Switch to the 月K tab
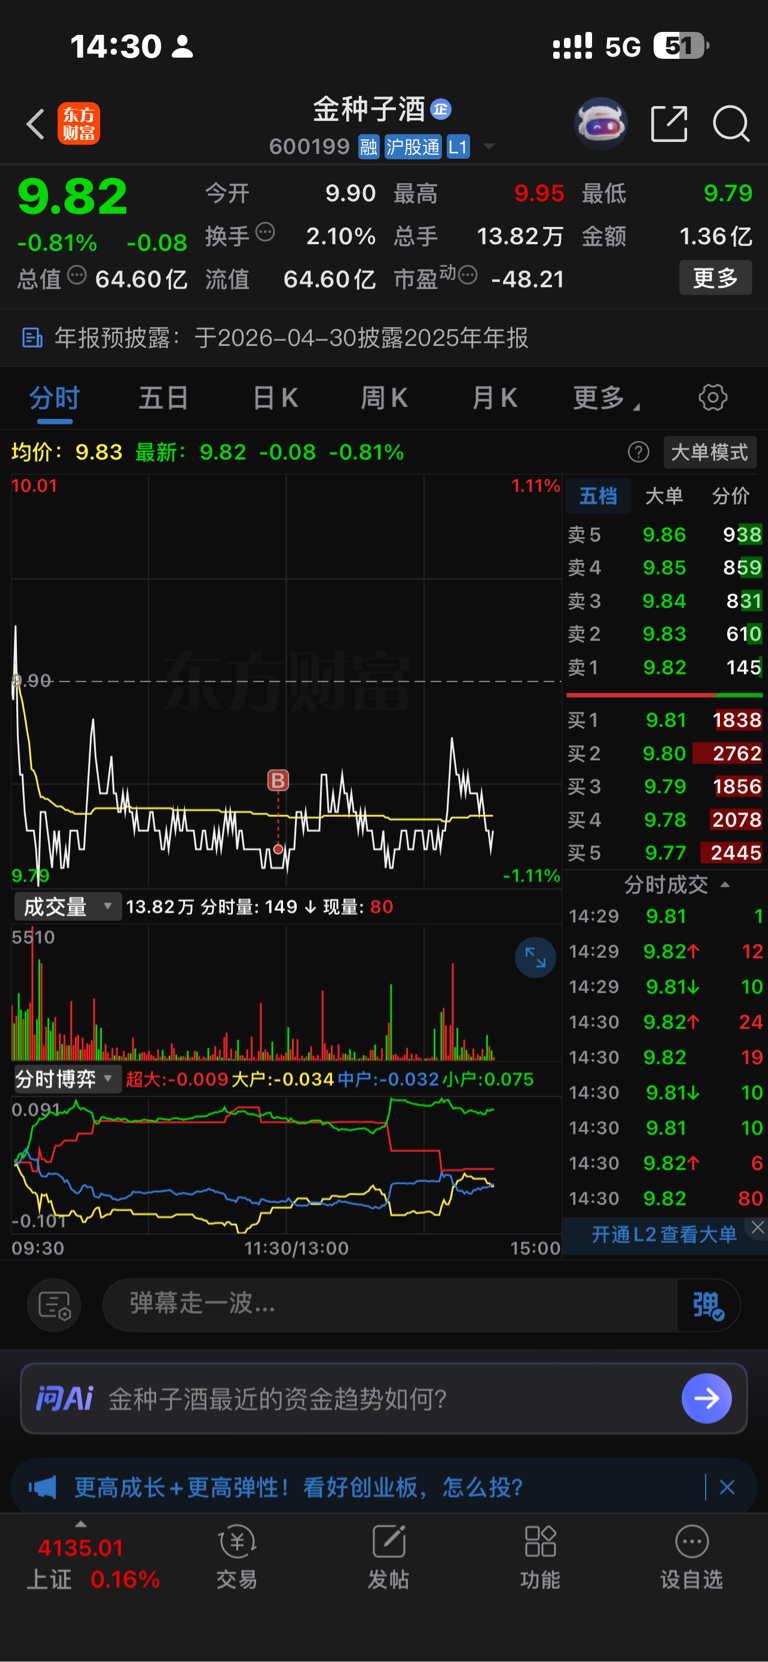The width and height of the screenshot is (768, 1662). [x=494, y=398]
